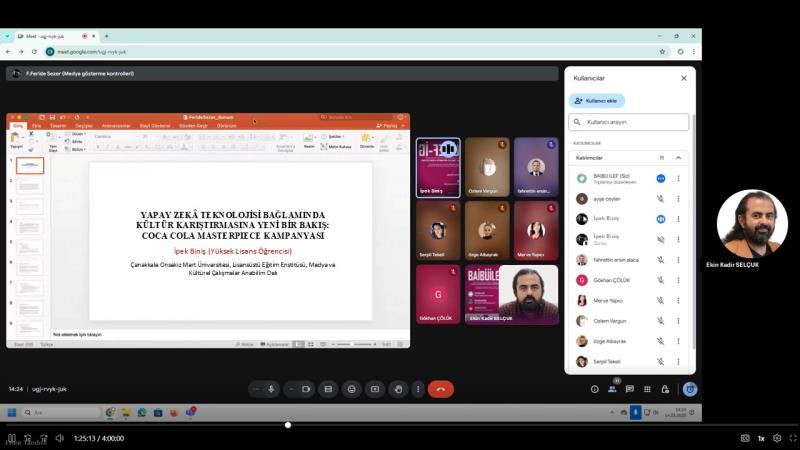Collapse the Katılımcılar list chevron

coord(678,158)
